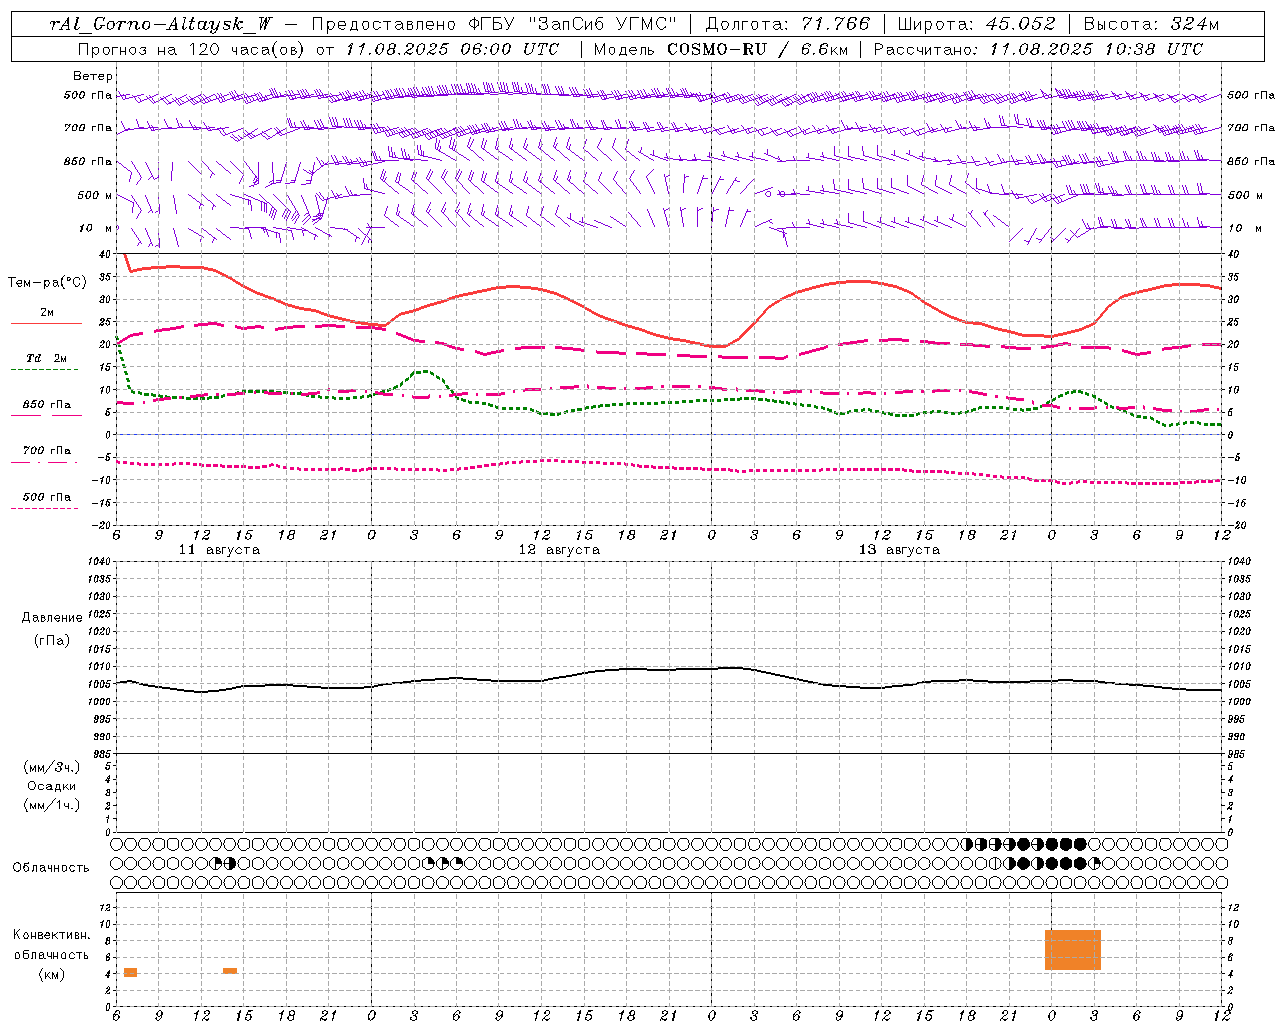This screenshot has height=1024, width=1280.
Task: Click the (мм/1ч.) precipitation unit label
Action: point(52,805)
